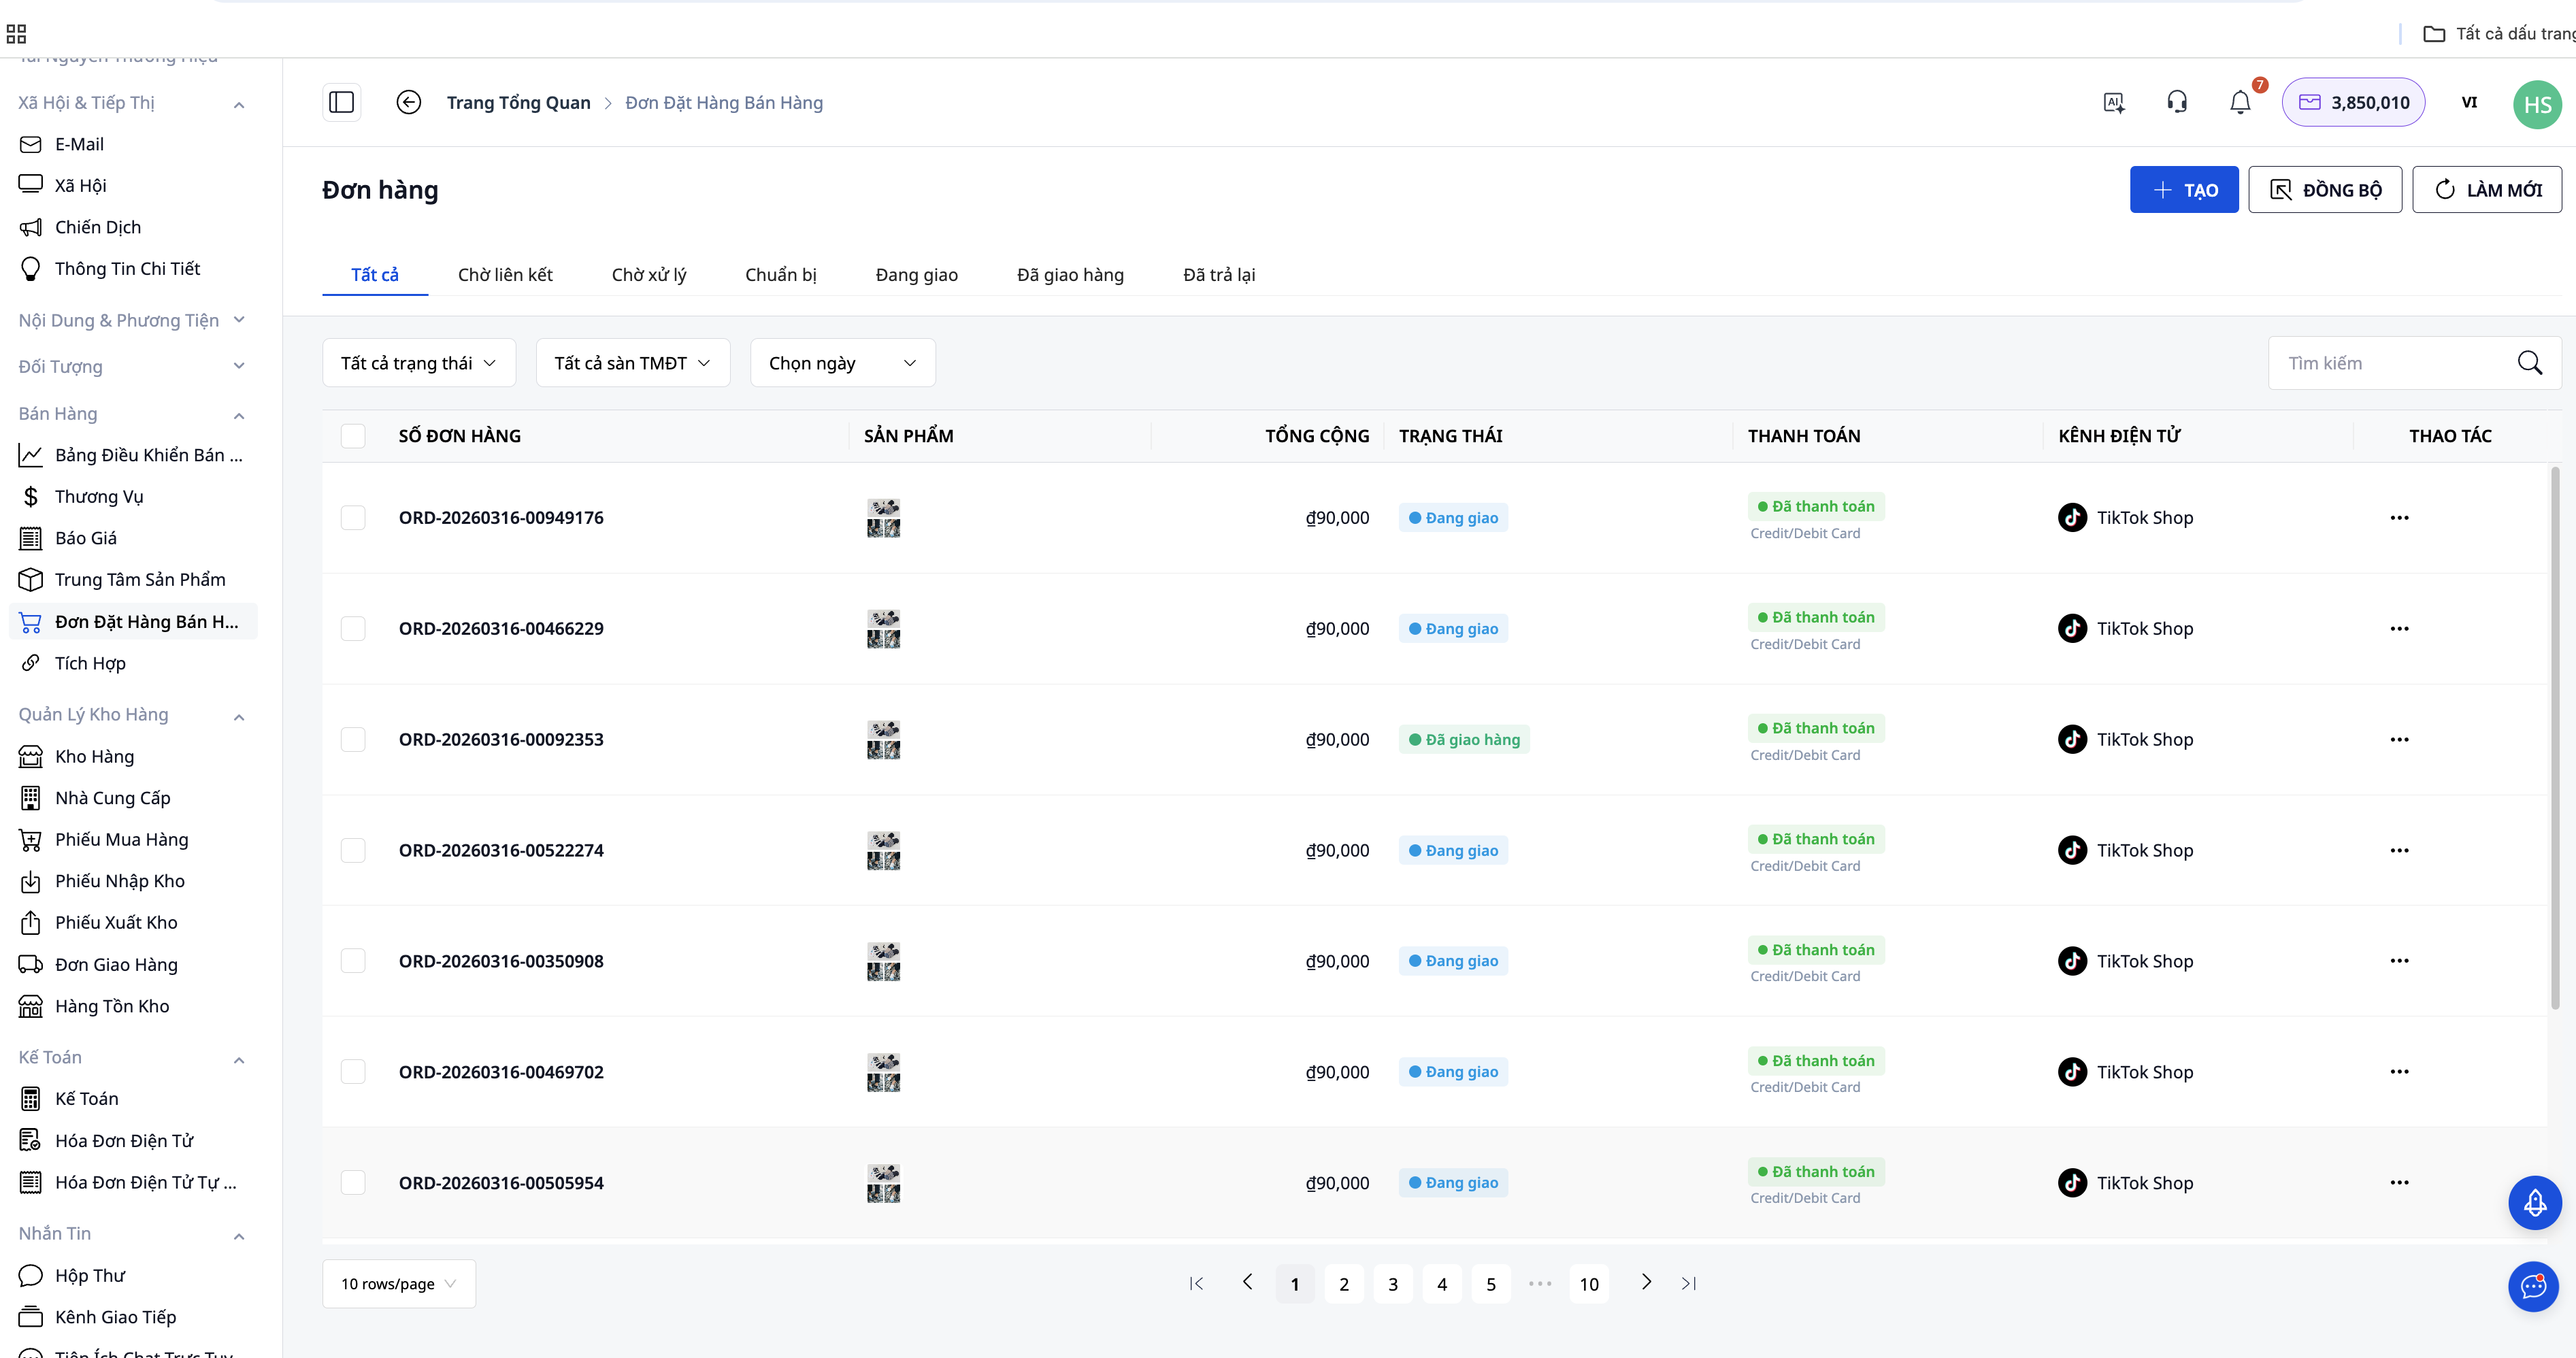Click the back arrow circle icon
The image size is (2576, 1358).
[408, 103]
